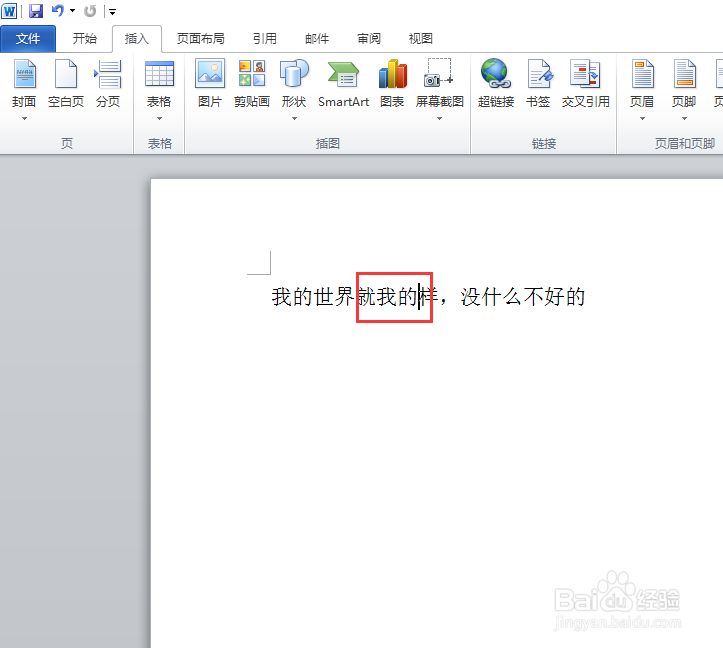The height and width of the screenshot is (648, 723).
Task: Click the 表格 table icon
Action: (159, 74)
